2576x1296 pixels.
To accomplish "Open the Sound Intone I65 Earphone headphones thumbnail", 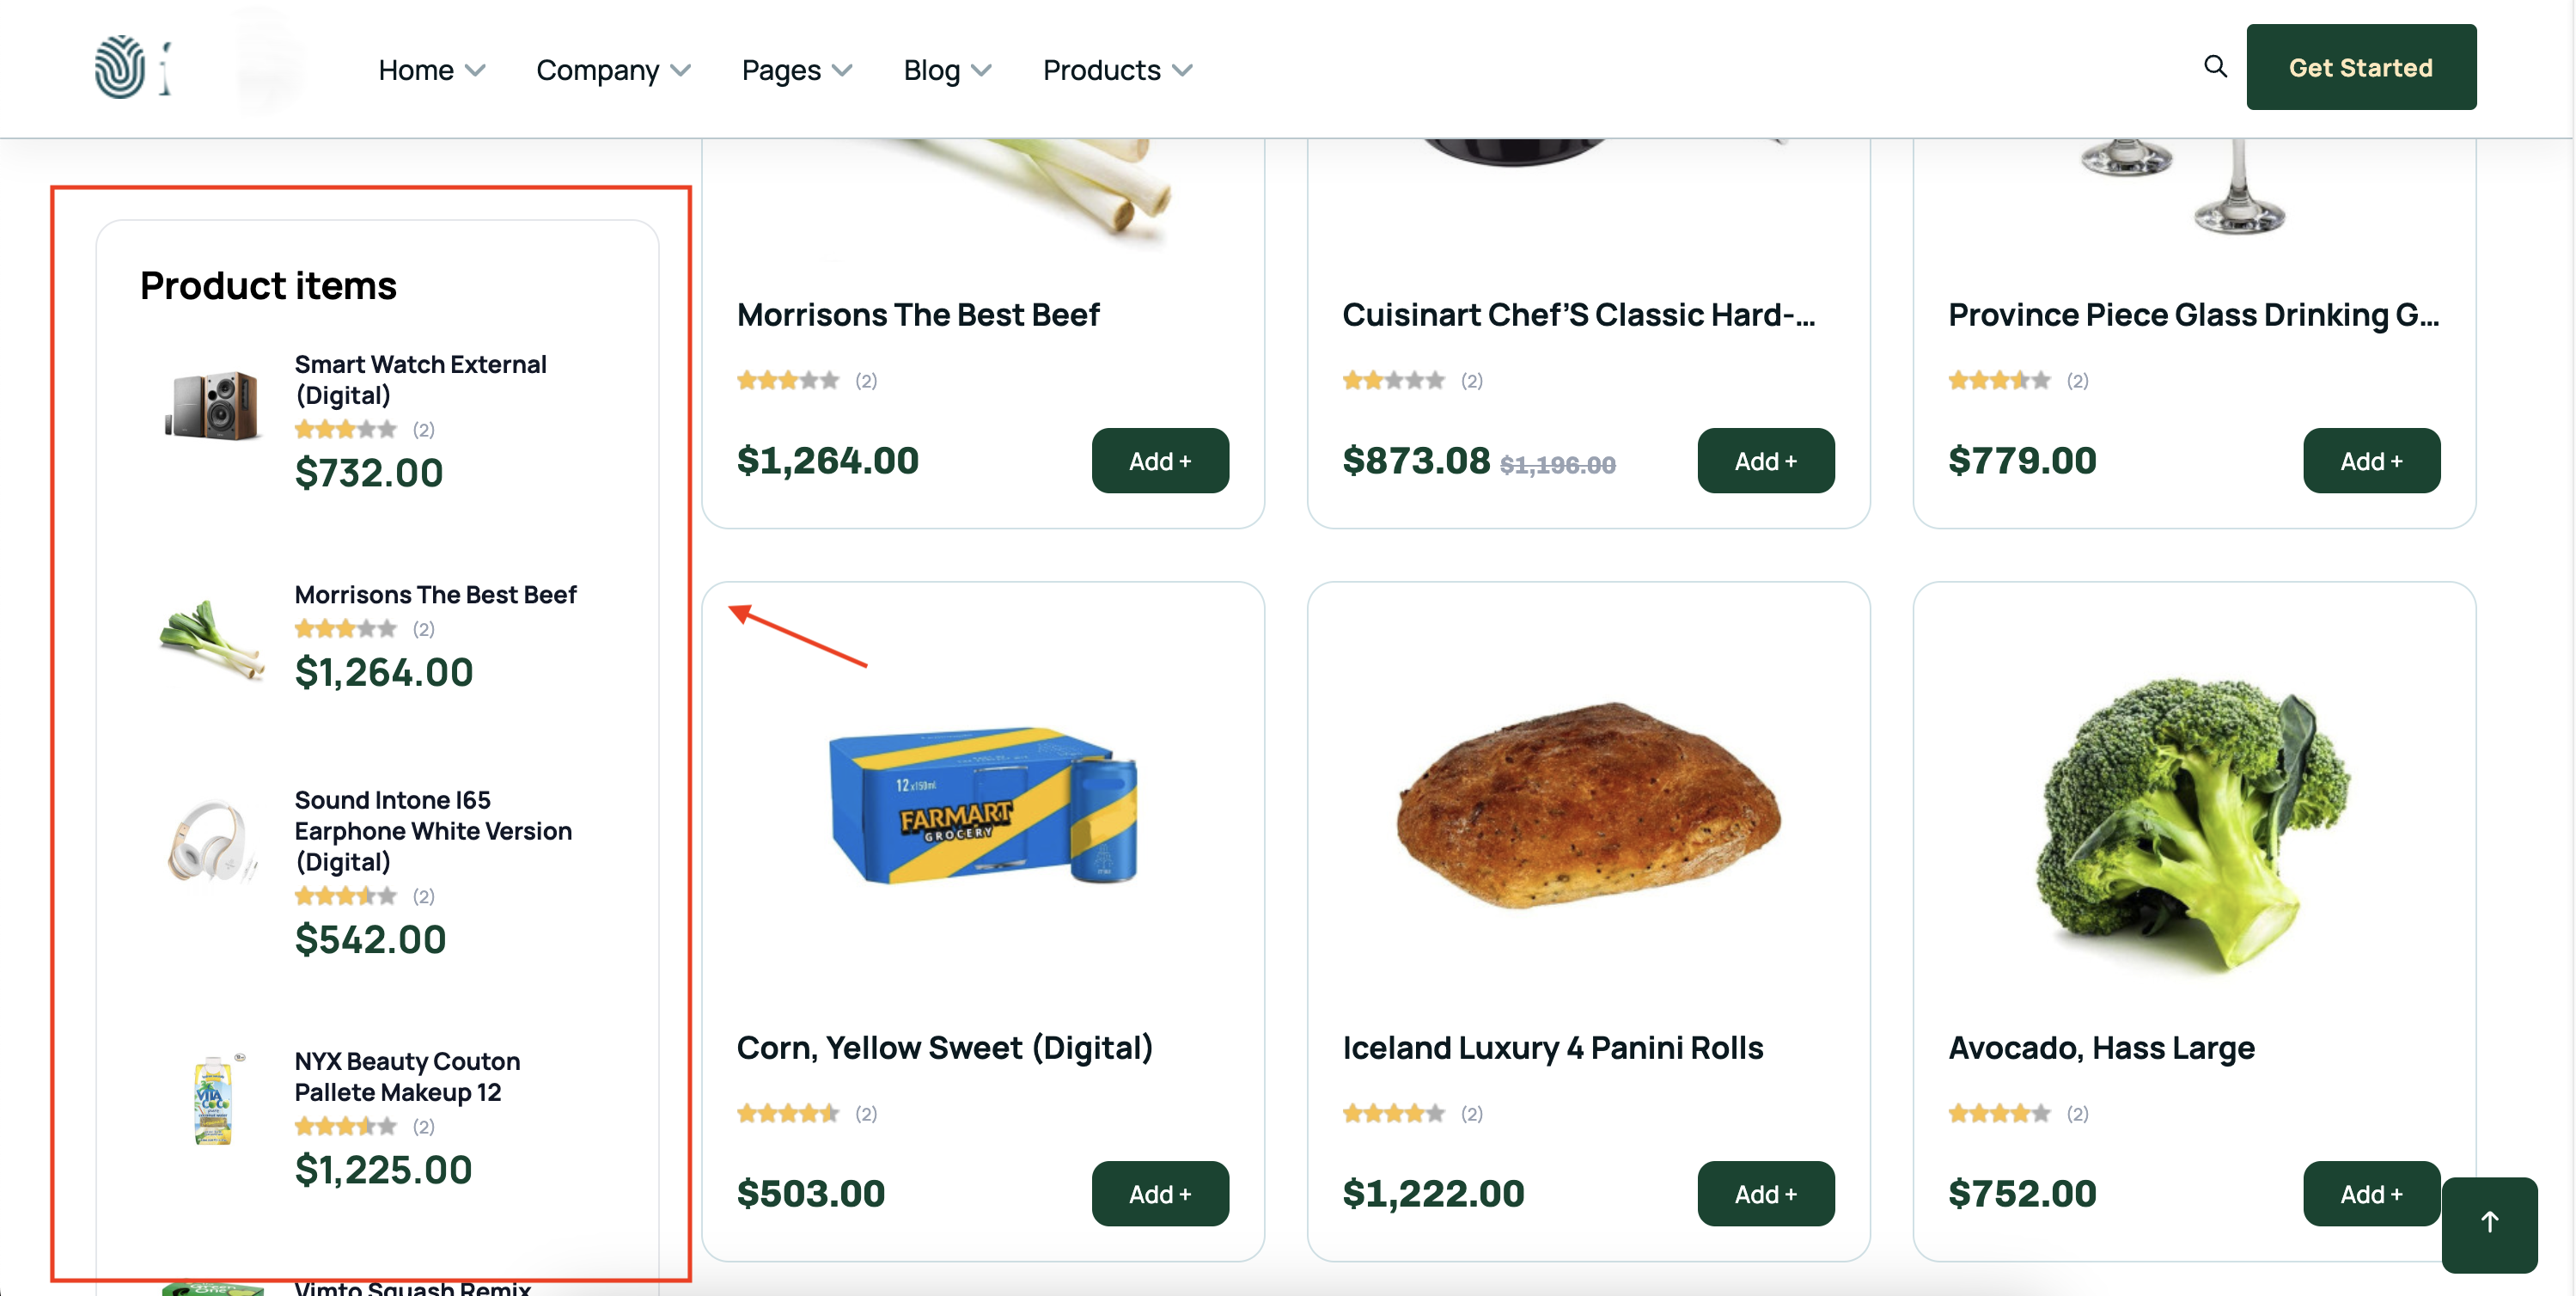I will coord(212,841).
